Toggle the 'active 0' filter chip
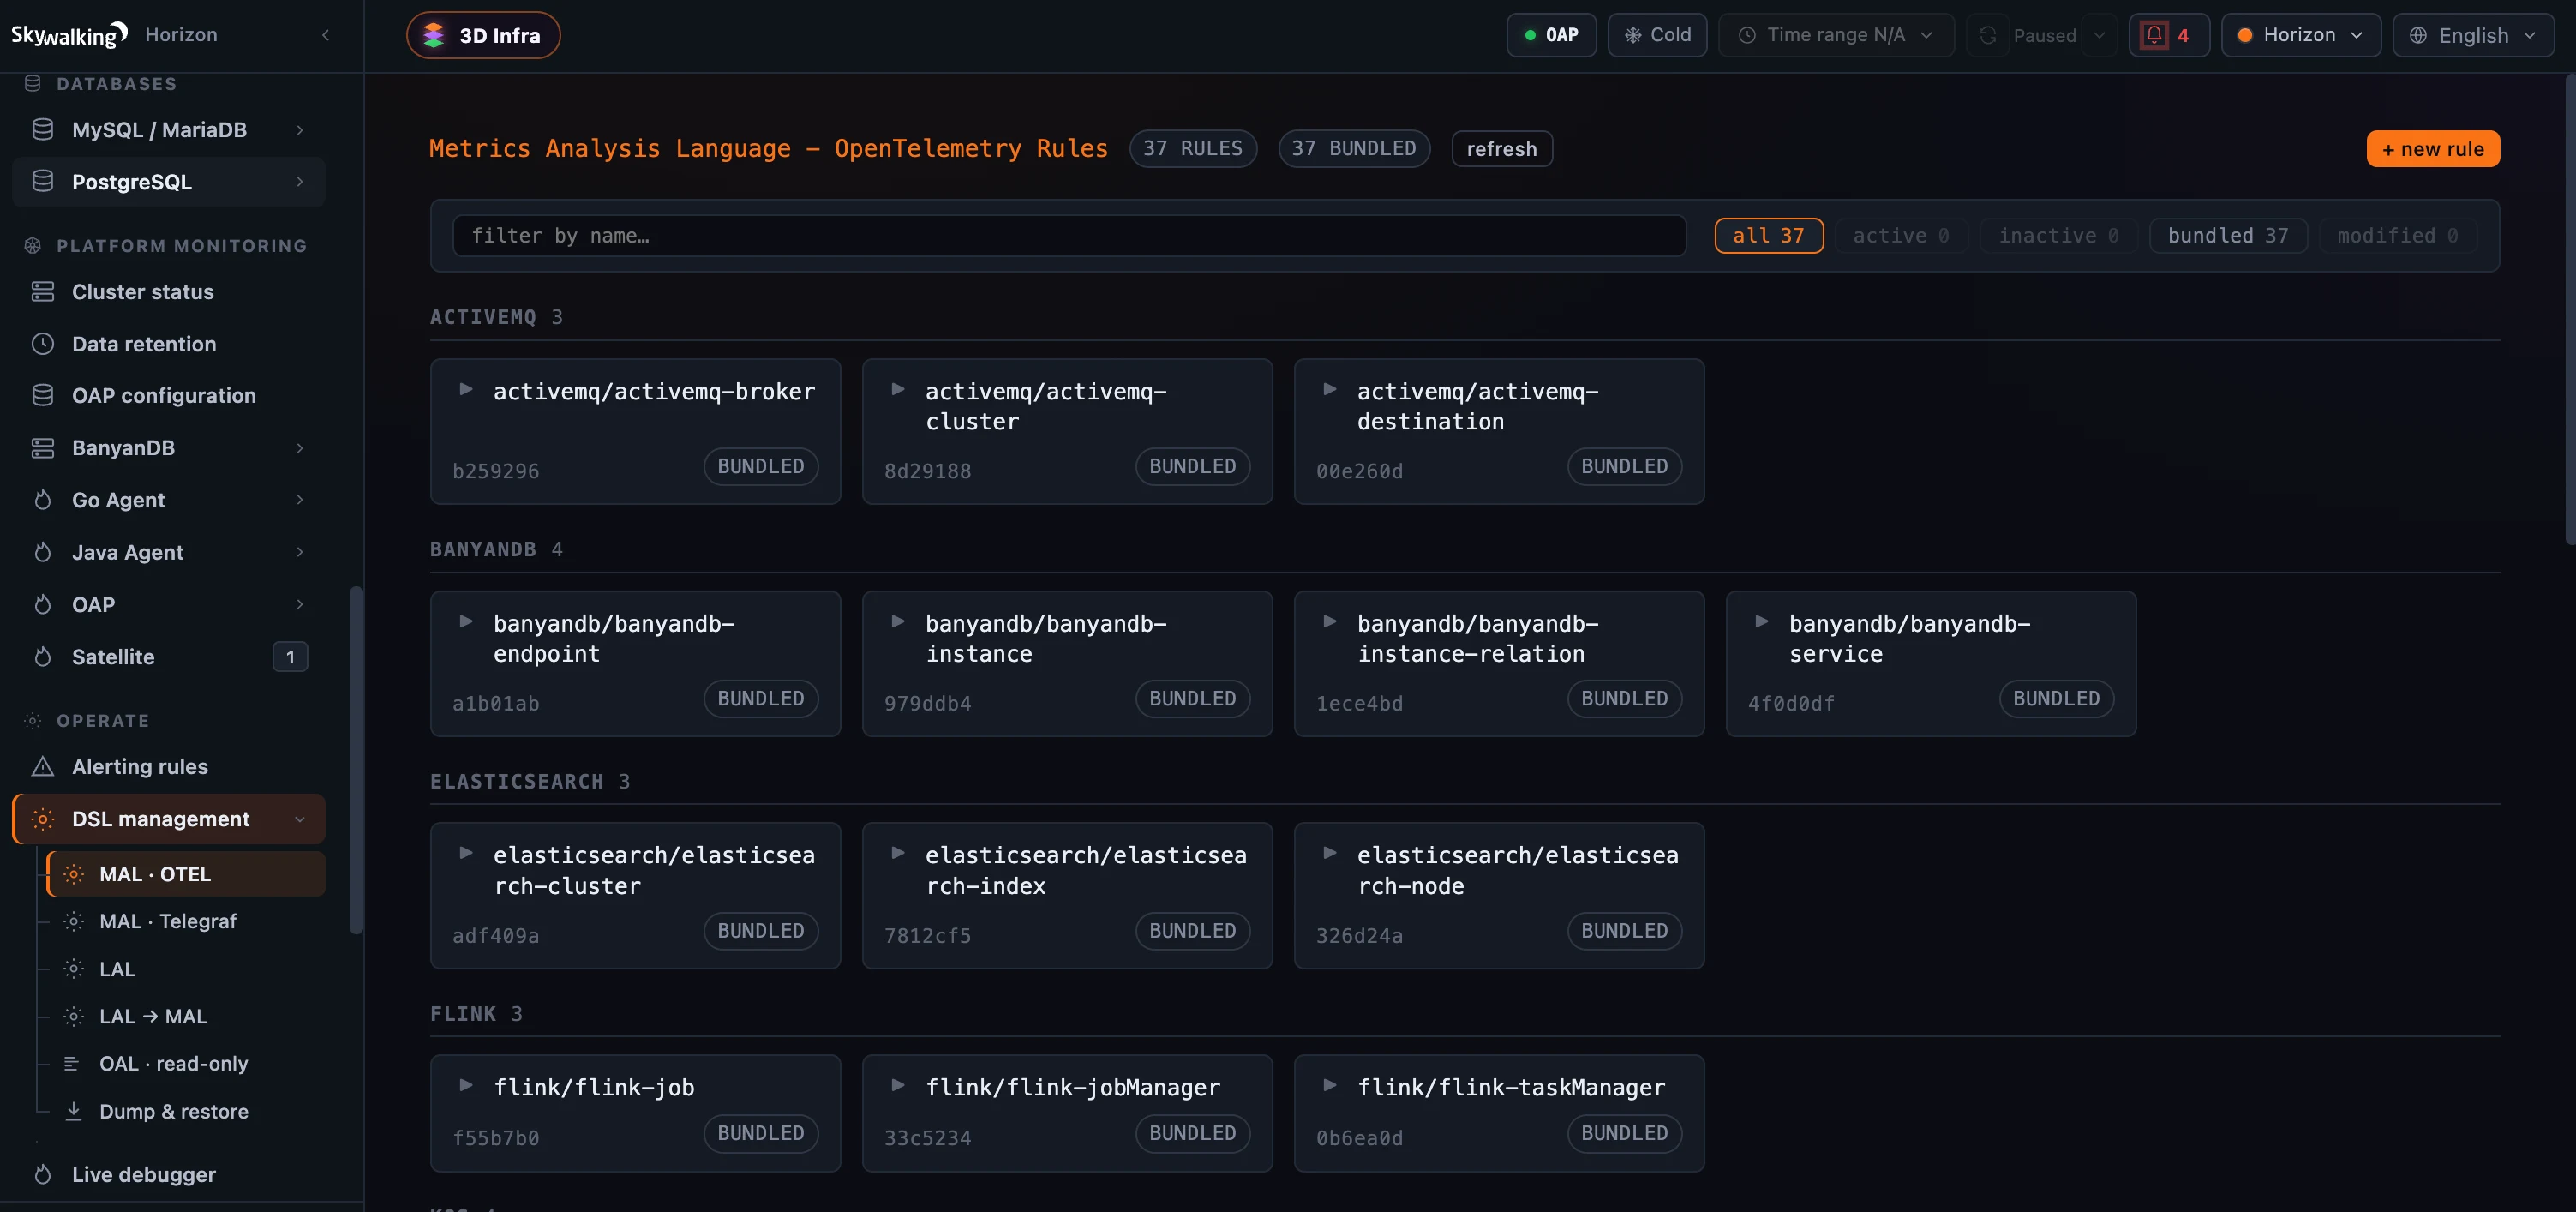The width and height of the screenshot is (2576, 1212). pyautogui.click(x=1900, y=235)
